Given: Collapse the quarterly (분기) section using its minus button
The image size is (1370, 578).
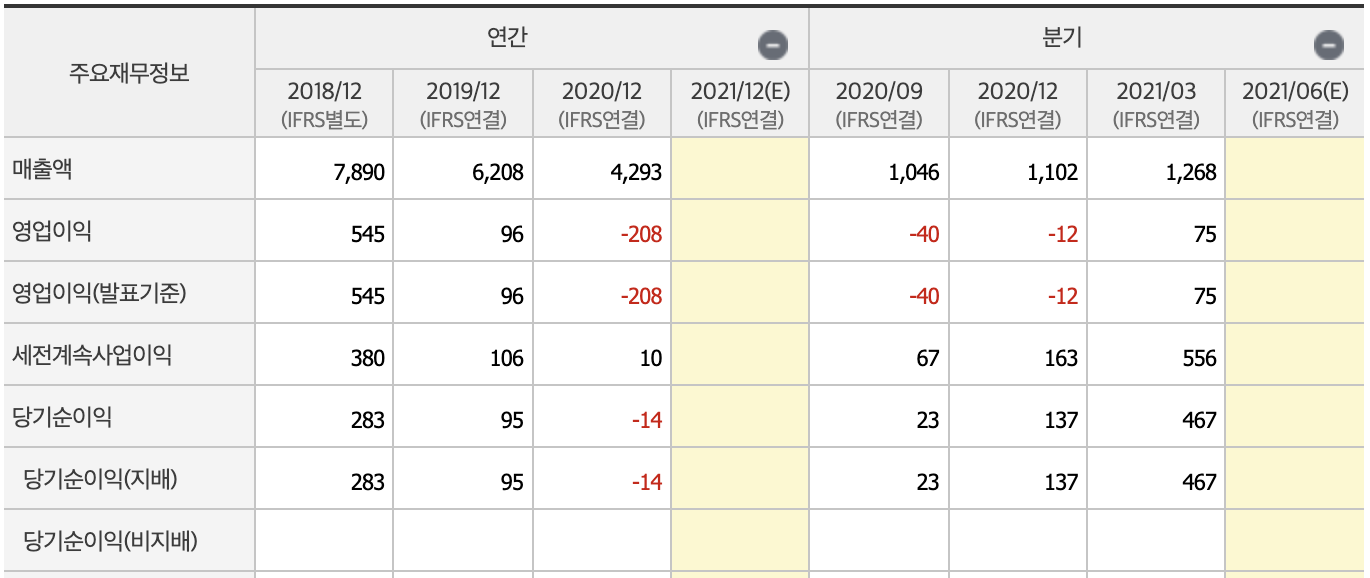Looking at the screenshot, I should point(1328,42).
